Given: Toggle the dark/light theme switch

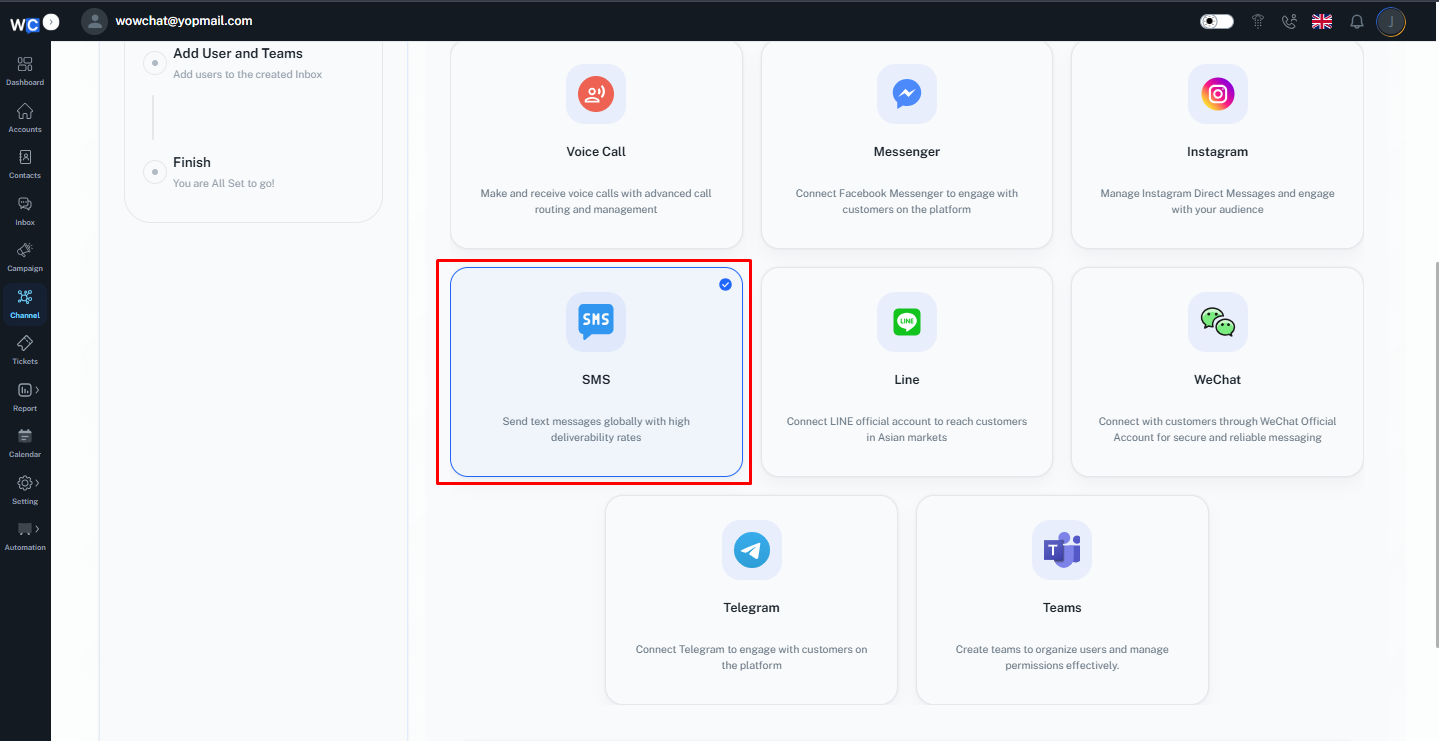Looking at the screenshot, I should click(x=1217, y=21).
